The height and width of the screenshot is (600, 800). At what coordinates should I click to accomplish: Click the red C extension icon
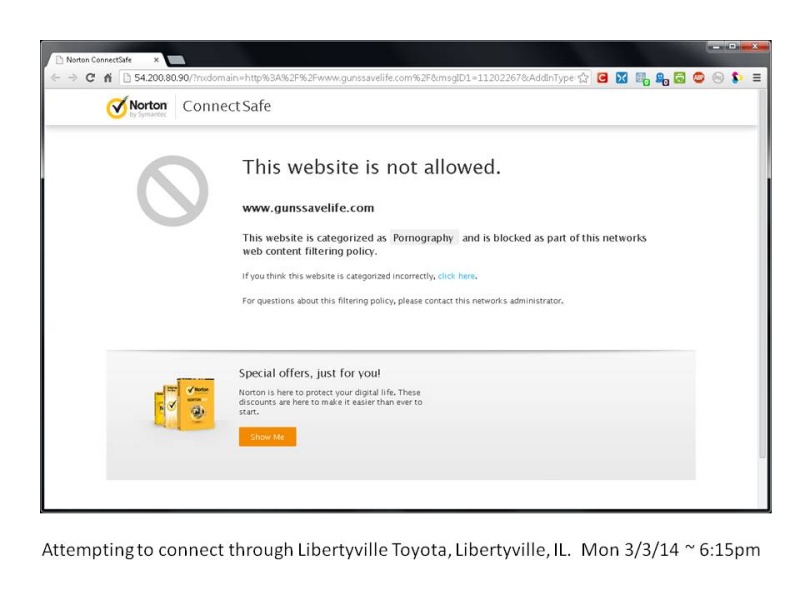coord(602,77)
